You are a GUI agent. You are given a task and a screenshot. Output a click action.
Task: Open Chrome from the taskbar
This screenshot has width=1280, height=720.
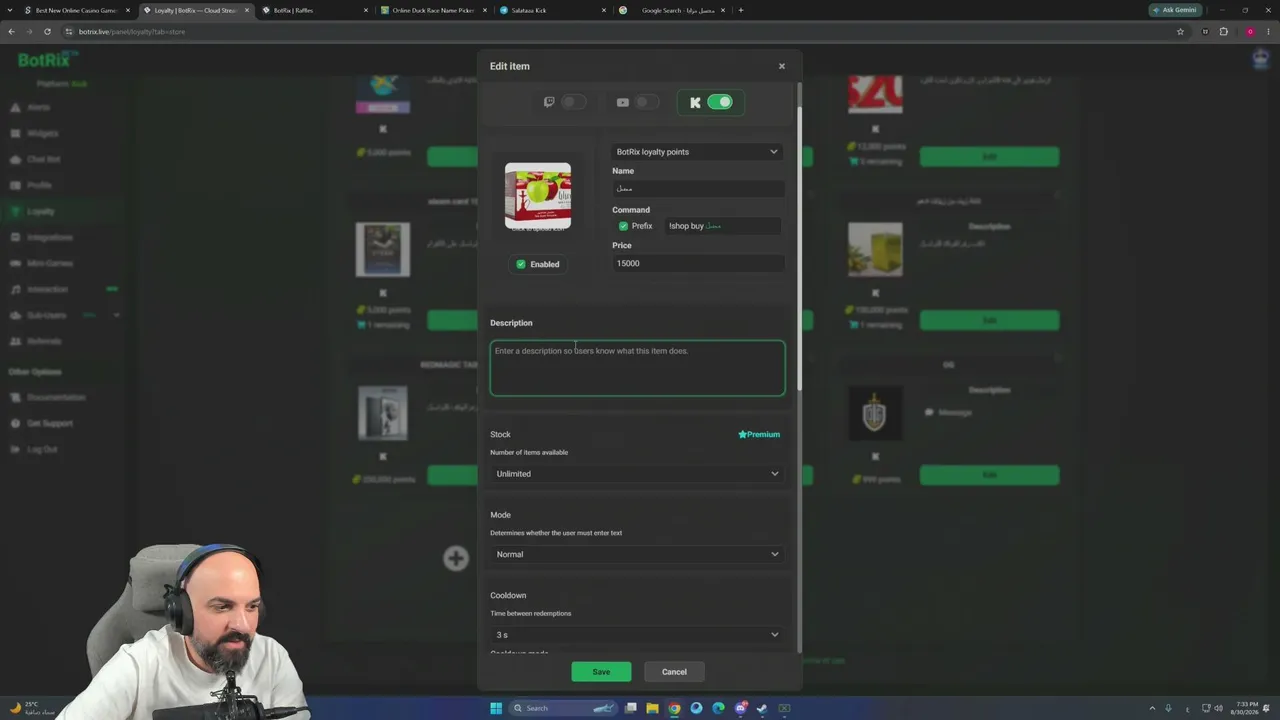tap(674, 708)
